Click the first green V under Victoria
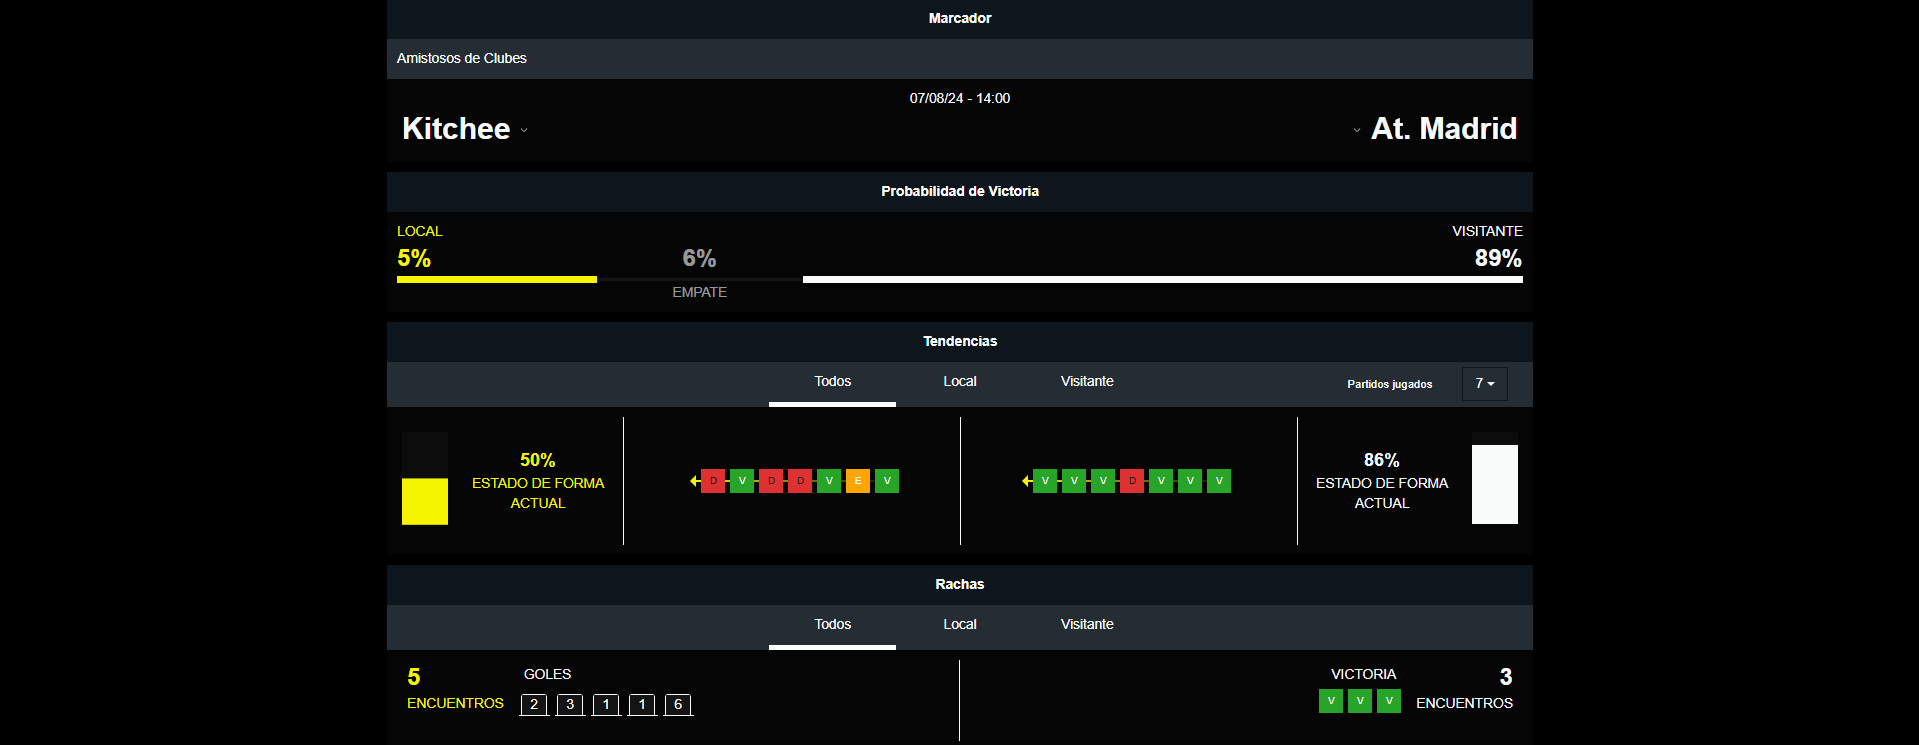This screenshot has width=1919, height=745. pyautogui.click(x=1331, y=701)
